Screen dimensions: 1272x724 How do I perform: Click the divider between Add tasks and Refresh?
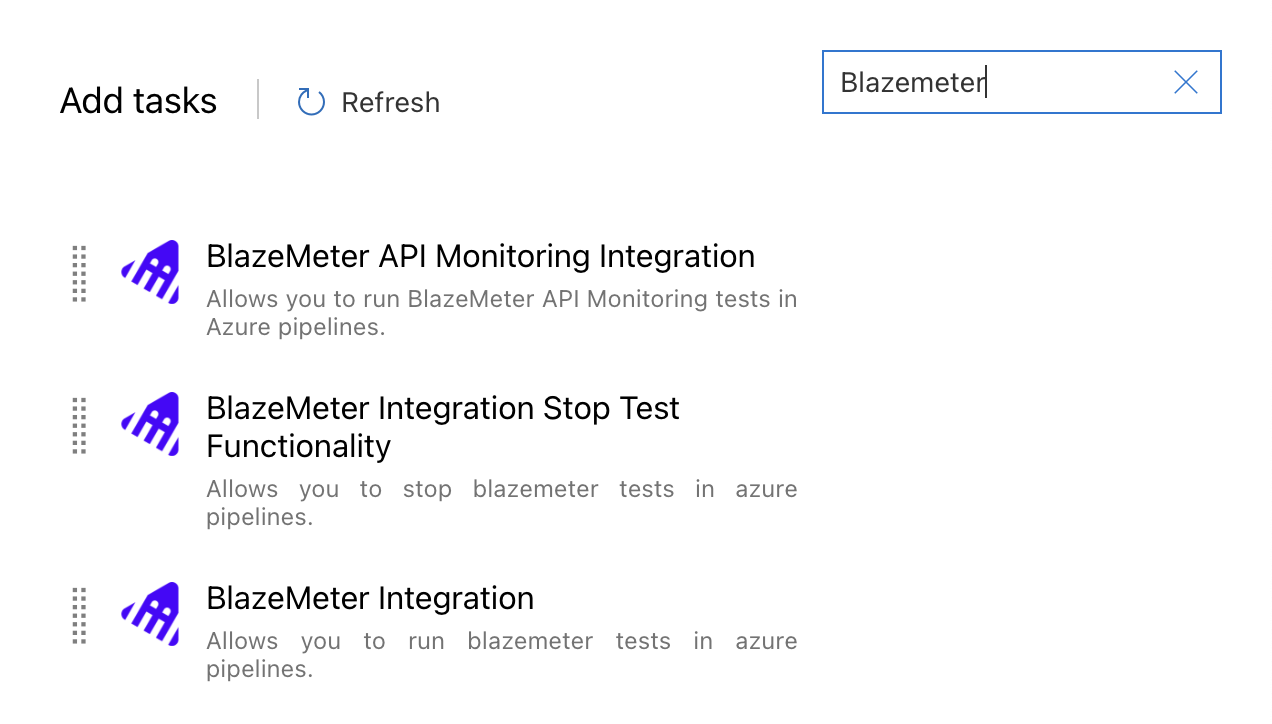click(258, 100)
